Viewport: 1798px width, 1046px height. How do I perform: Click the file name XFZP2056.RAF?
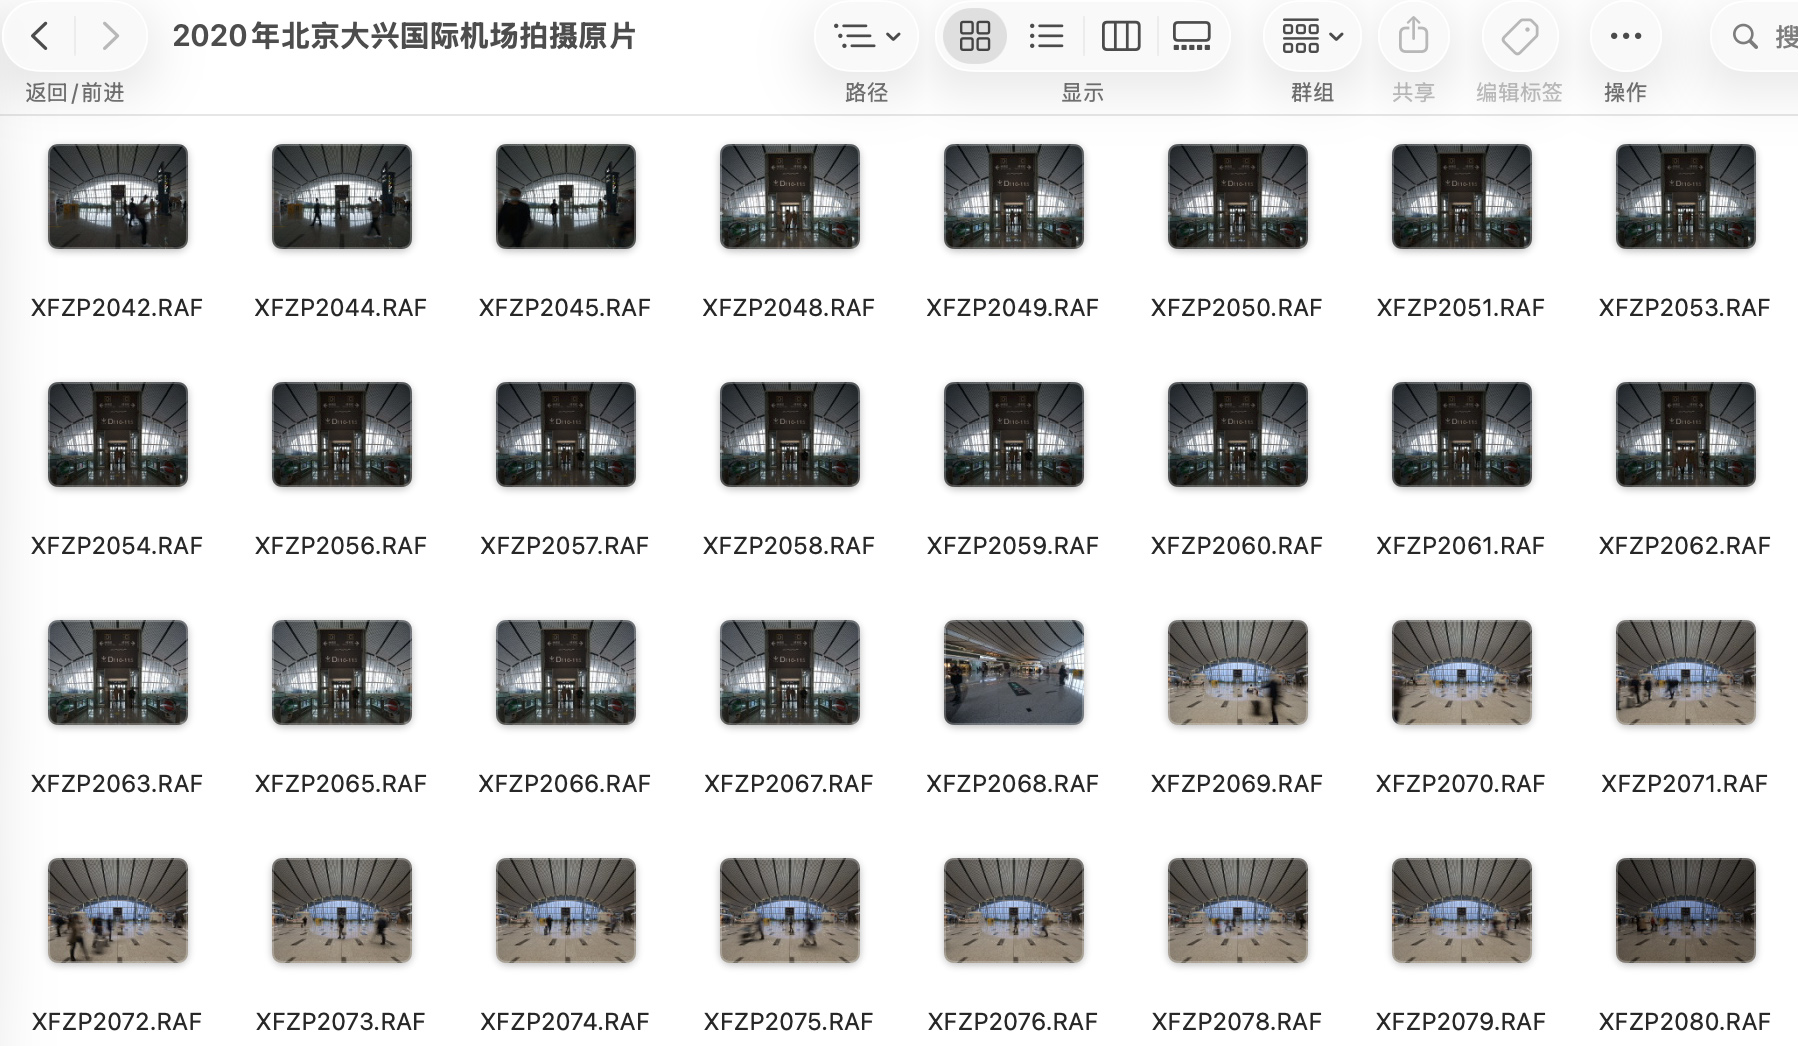(341, 546)
